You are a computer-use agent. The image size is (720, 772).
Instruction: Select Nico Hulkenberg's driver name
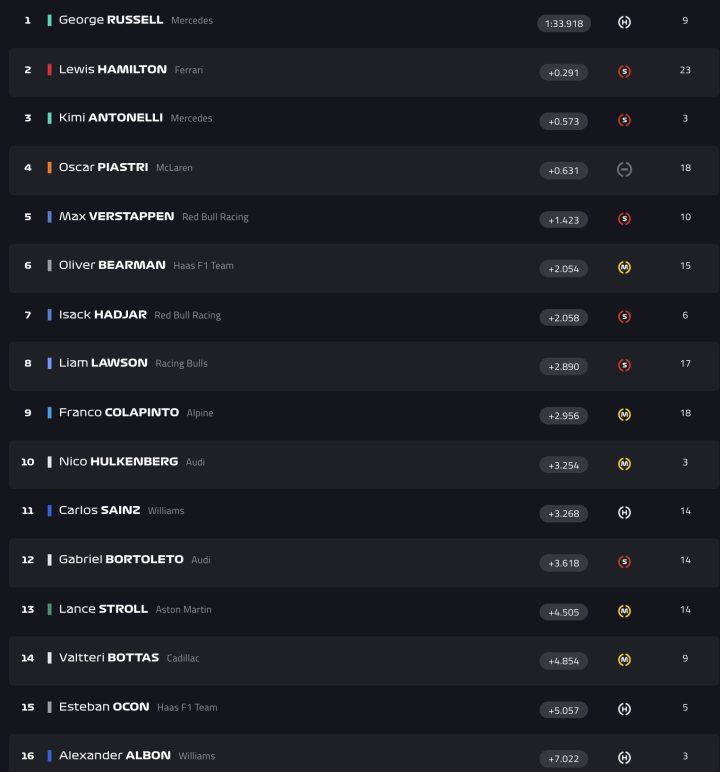click(118, 462)
